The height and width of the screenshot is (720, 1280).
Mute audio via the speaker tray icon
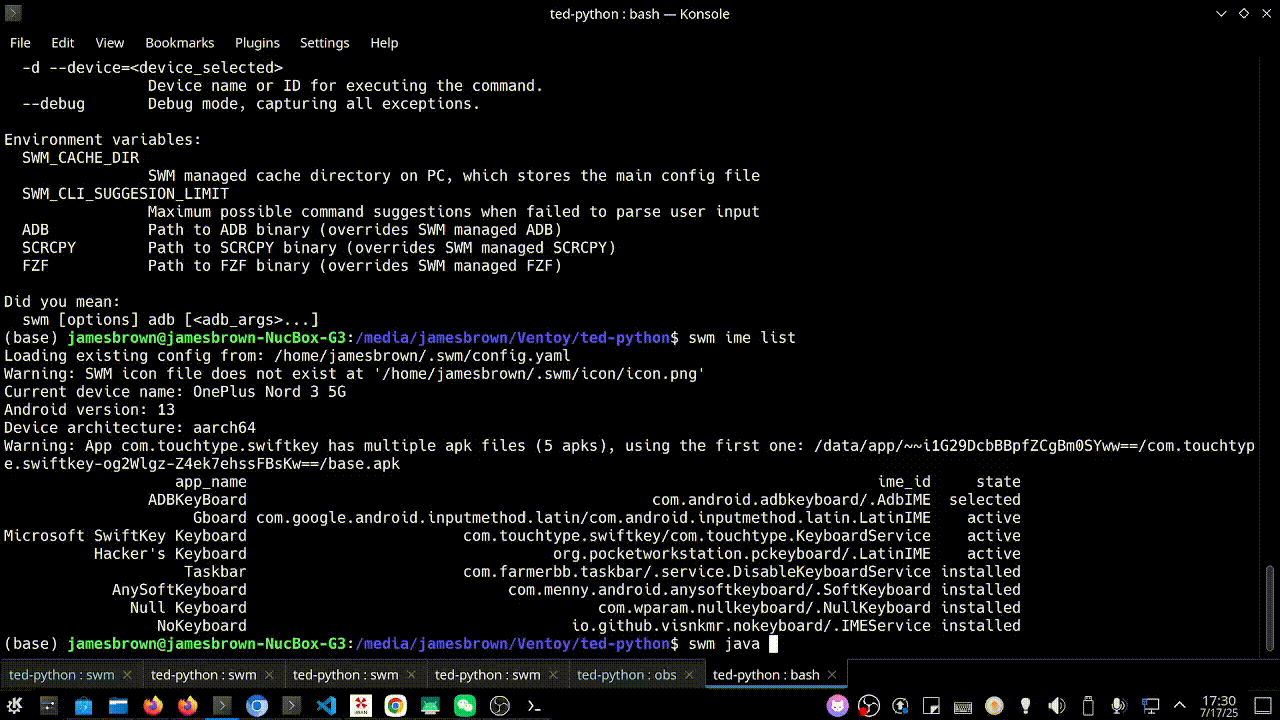pos(1055,705)
